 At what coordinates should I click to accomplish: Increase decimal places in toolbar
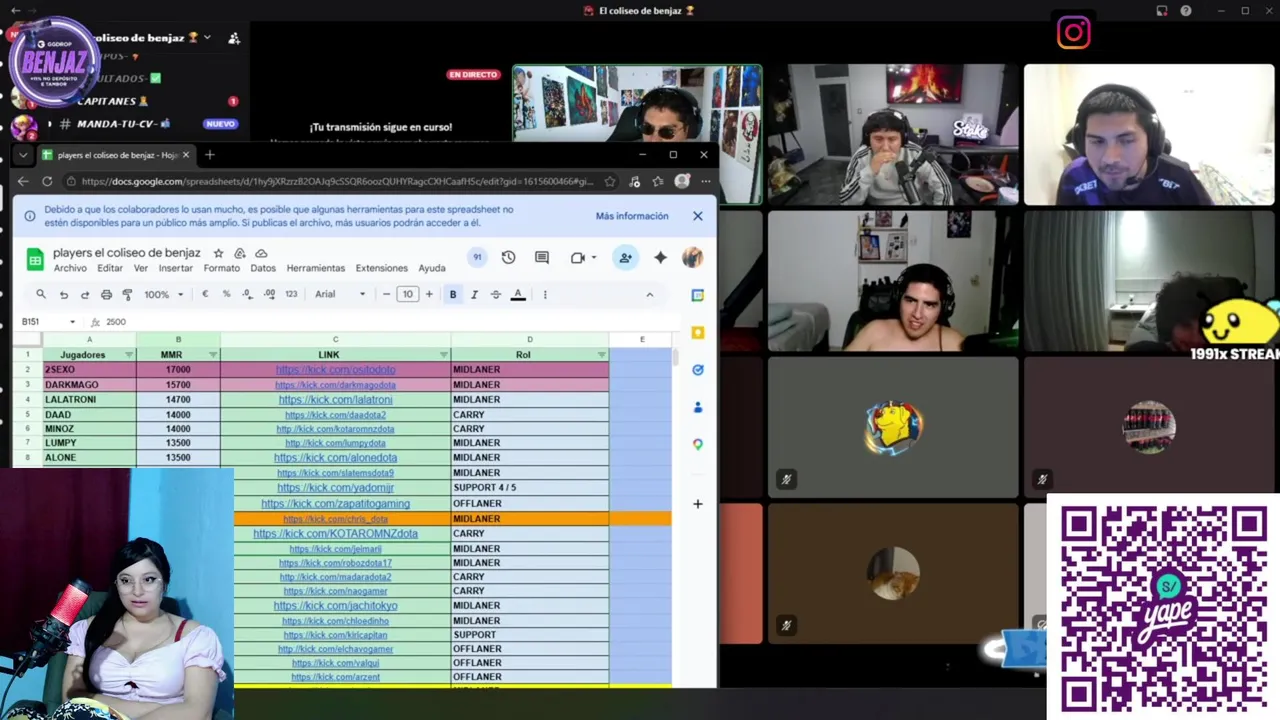(269, 294)
